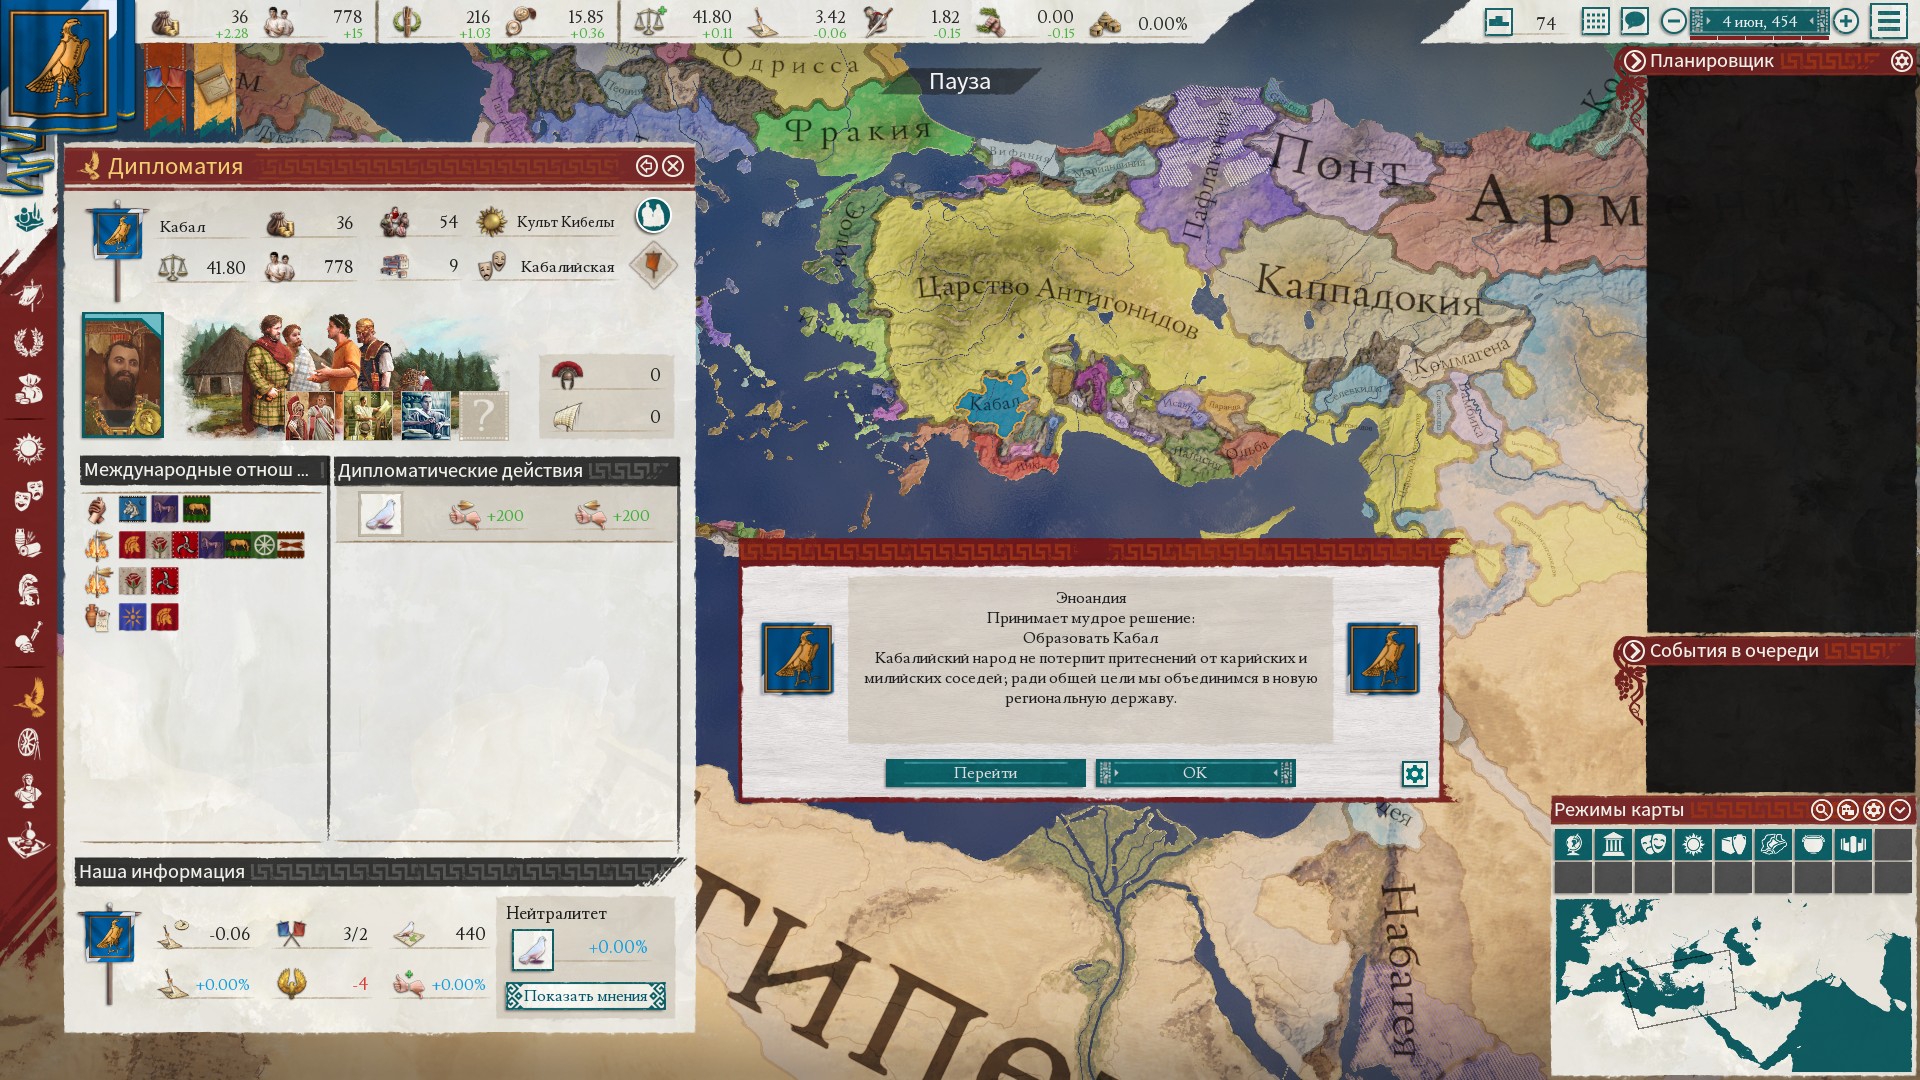Collapse the Планировщик panel arrow
This screenshot has width=1920, height=1080.
(1634, 61)
